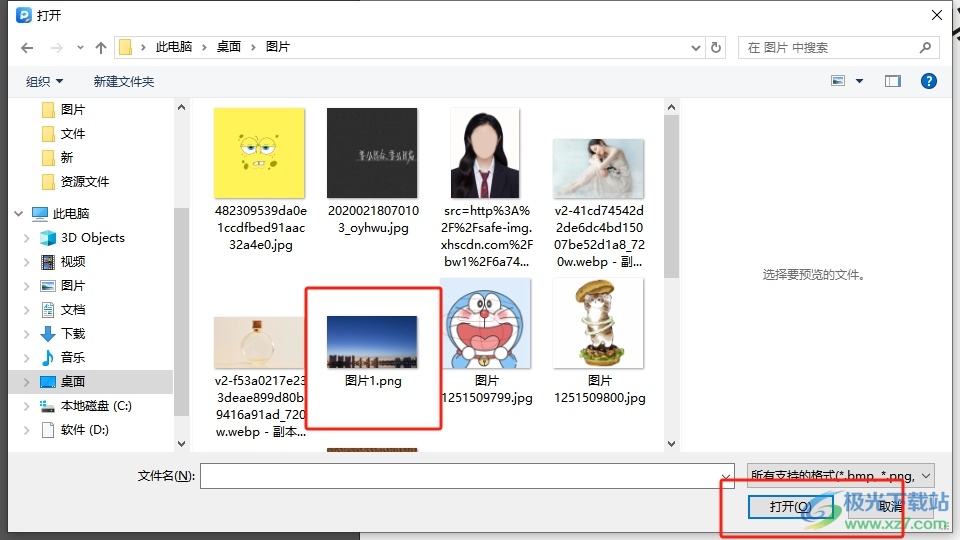Toggle the preview pane icon

point(892,81)
